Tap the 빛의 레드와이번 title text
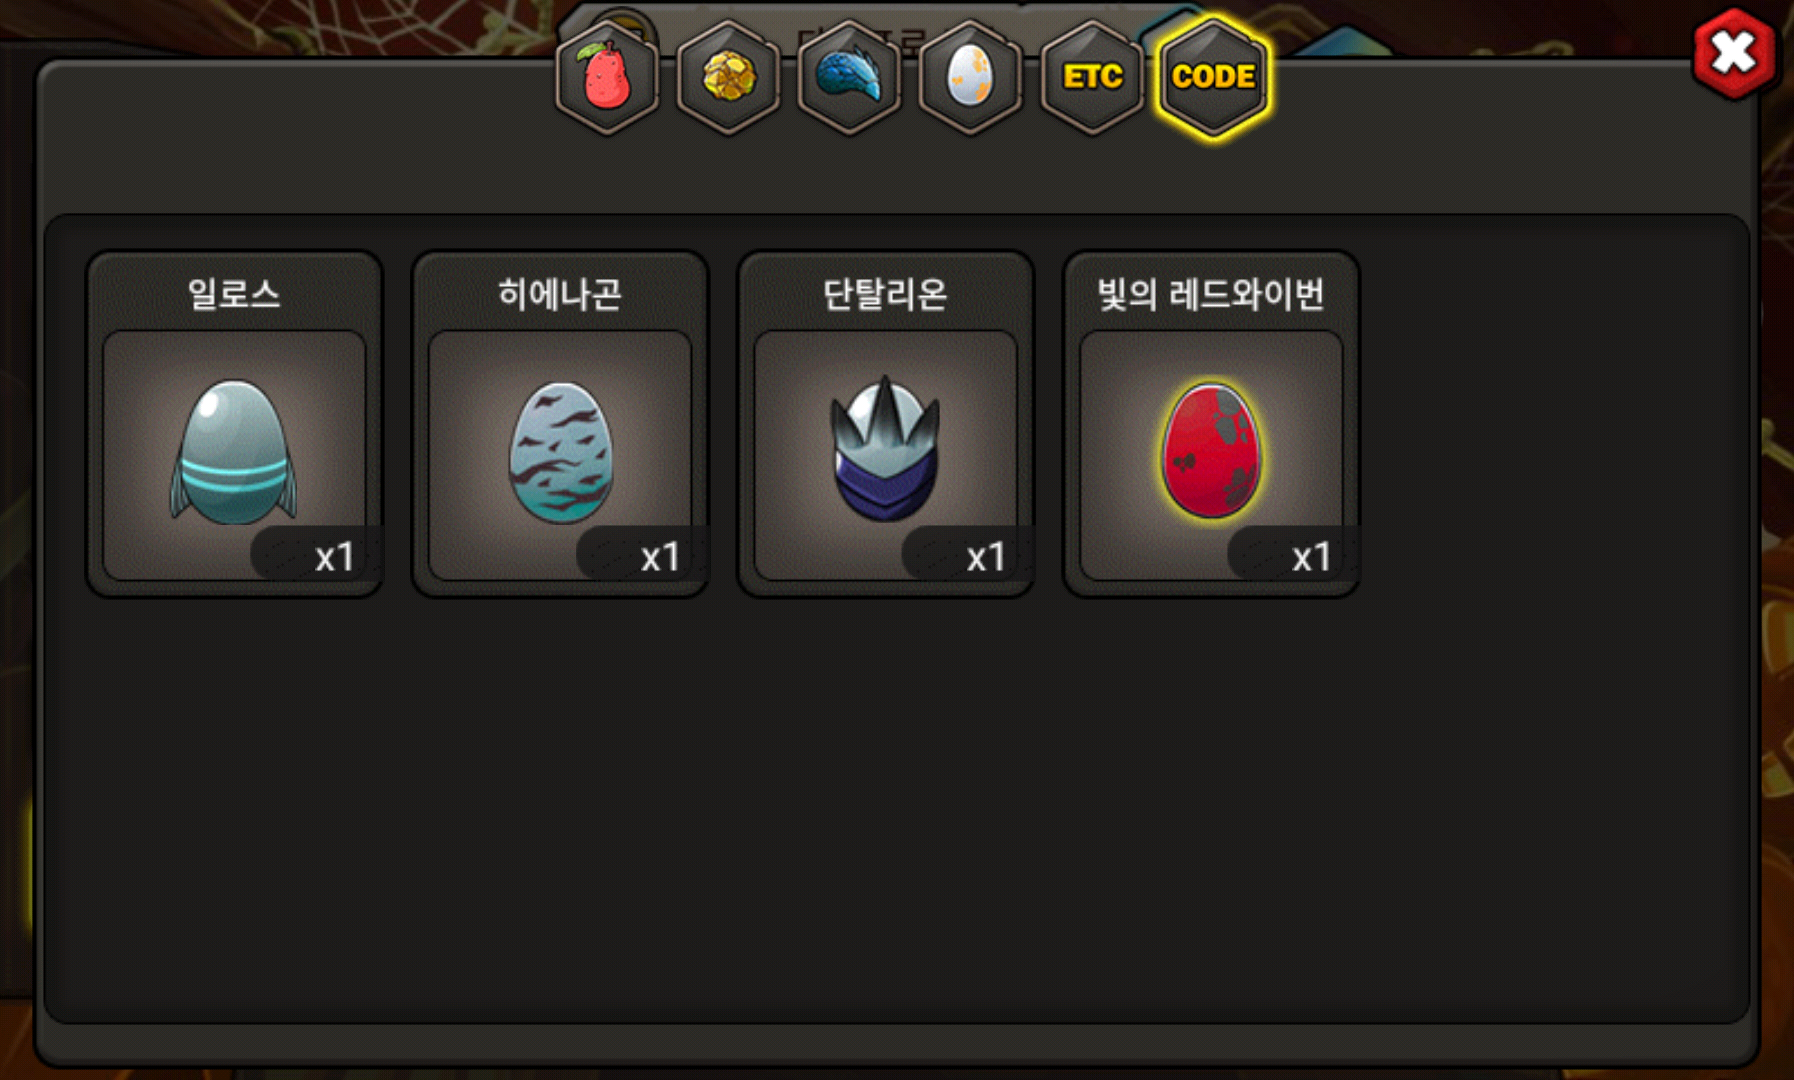The height and width of the screenshot is (1080, 1794). (x=1211, y=294)
